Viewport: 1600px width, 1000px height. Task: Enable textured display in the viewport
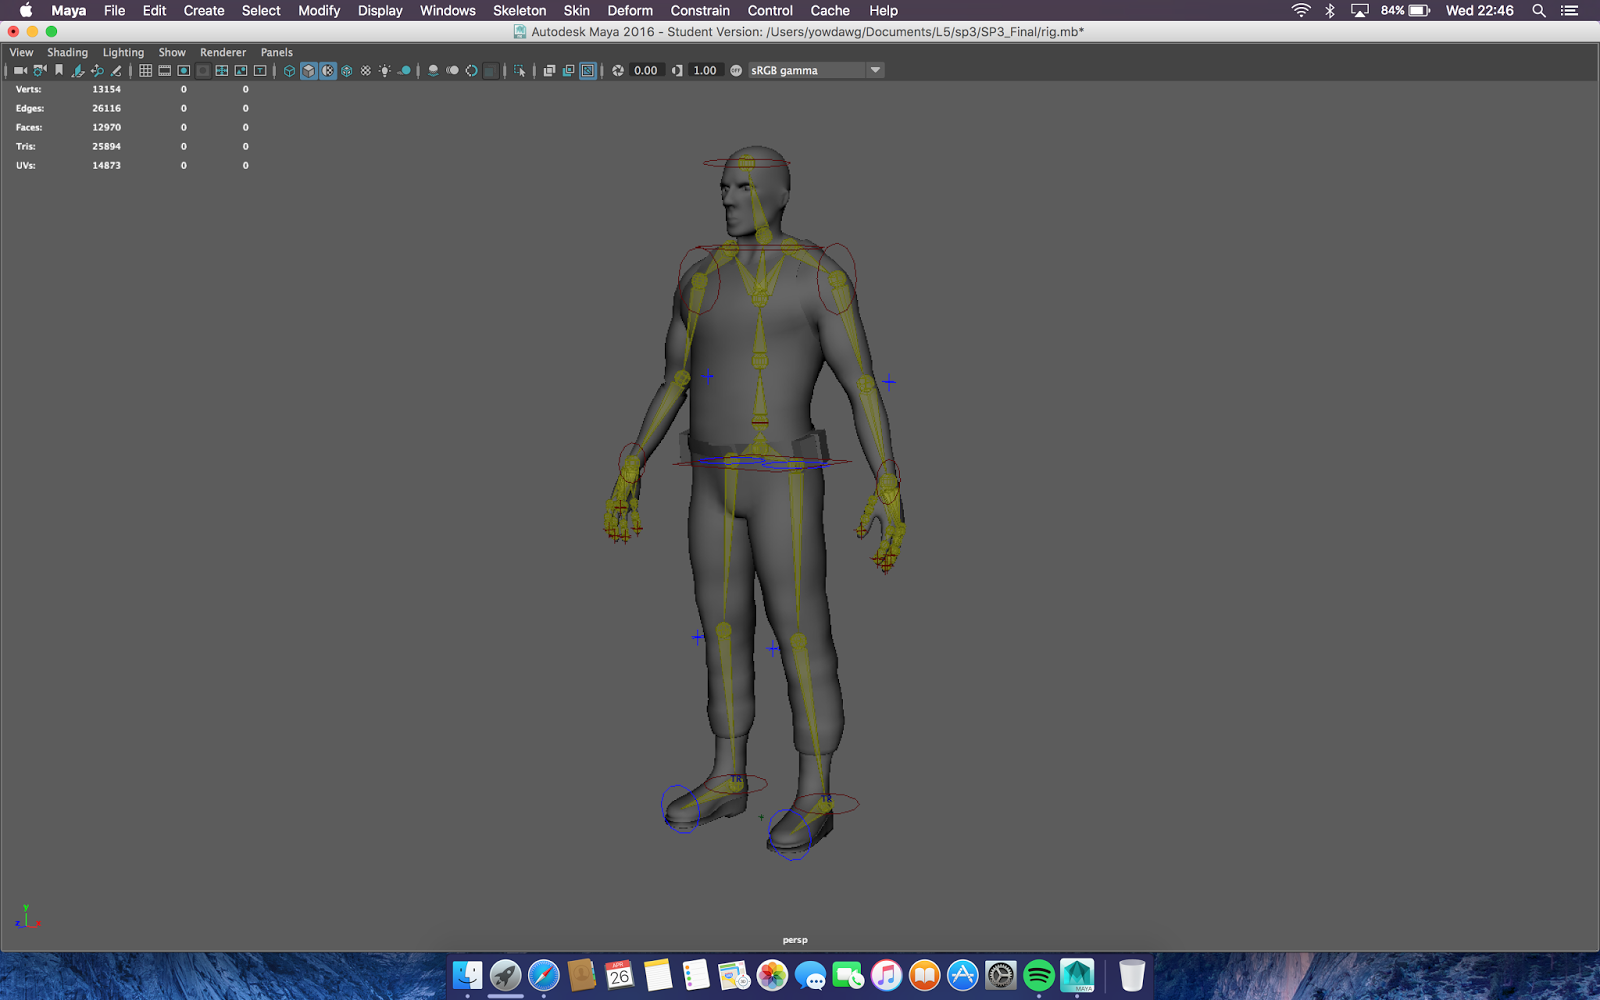(x=327, y=70)
